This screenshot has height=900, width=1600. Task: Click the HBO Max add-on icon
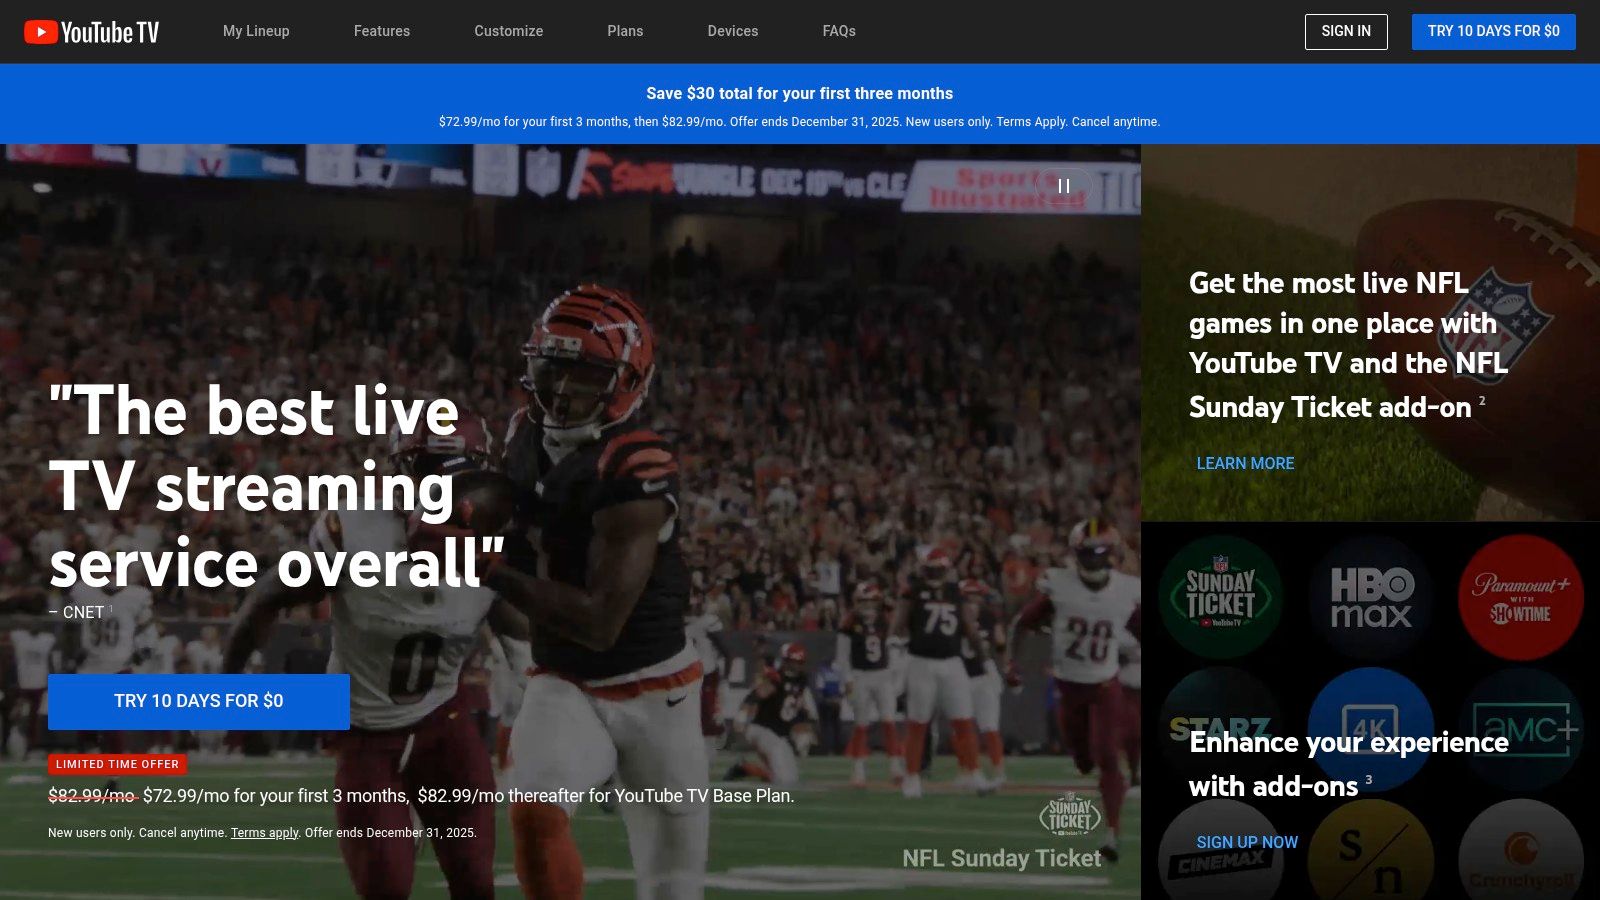[1371, 596]
